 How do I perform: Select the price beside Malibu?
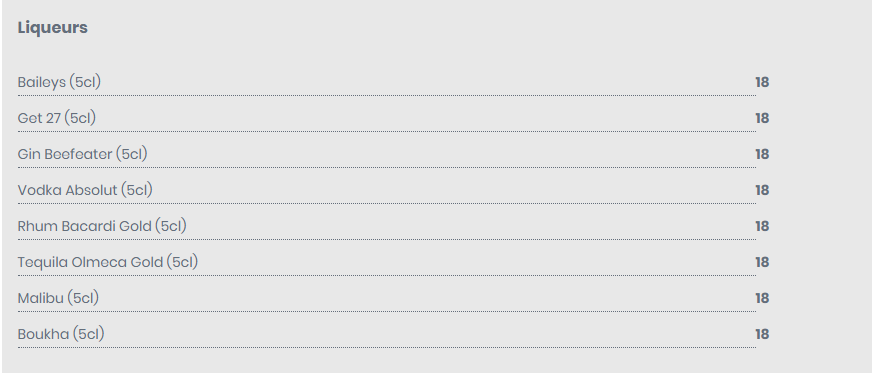point(762,298)
